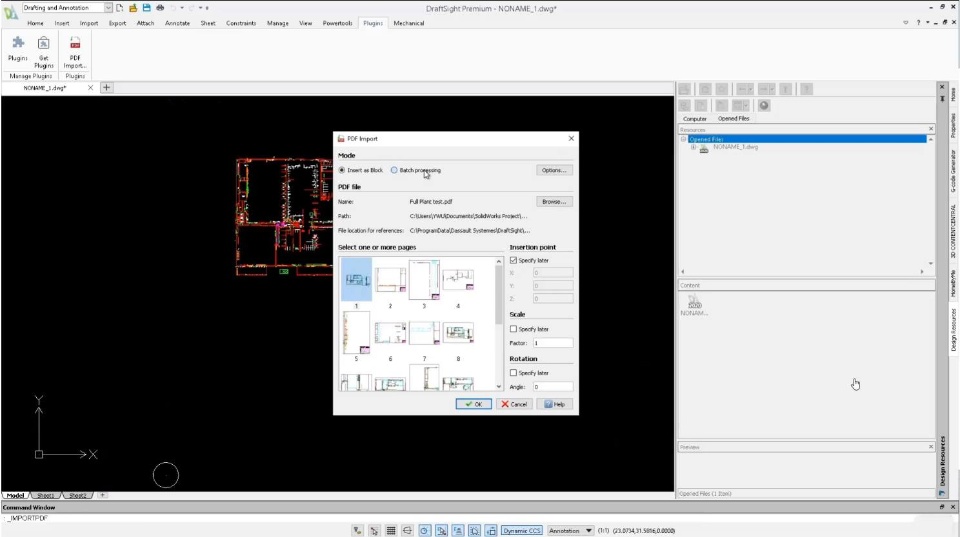Print the drawing using the printer icon
Screen dimensions: 960x537
[160, 8]
